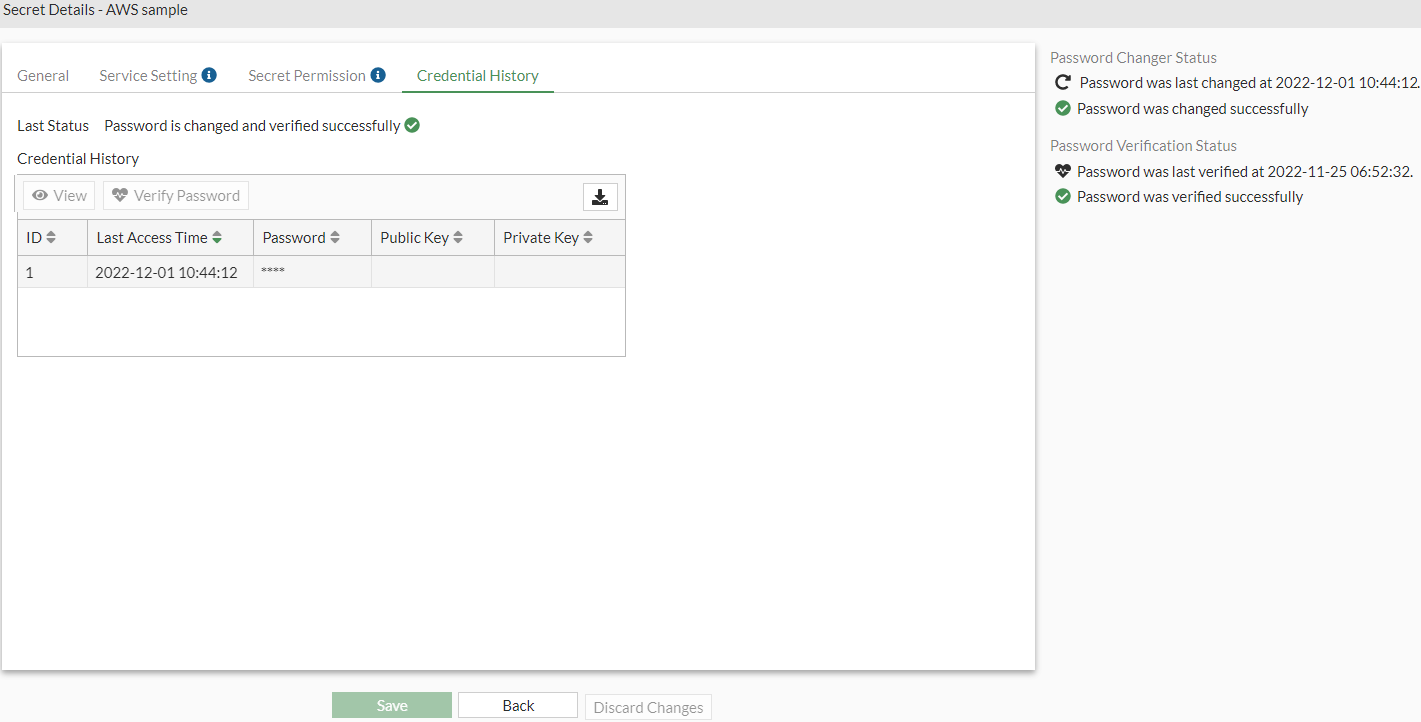The width and height of the screenshot is (1421, 722).
Task: Click 'Secret Details - AWS sample' title
Action: [96, 11]
